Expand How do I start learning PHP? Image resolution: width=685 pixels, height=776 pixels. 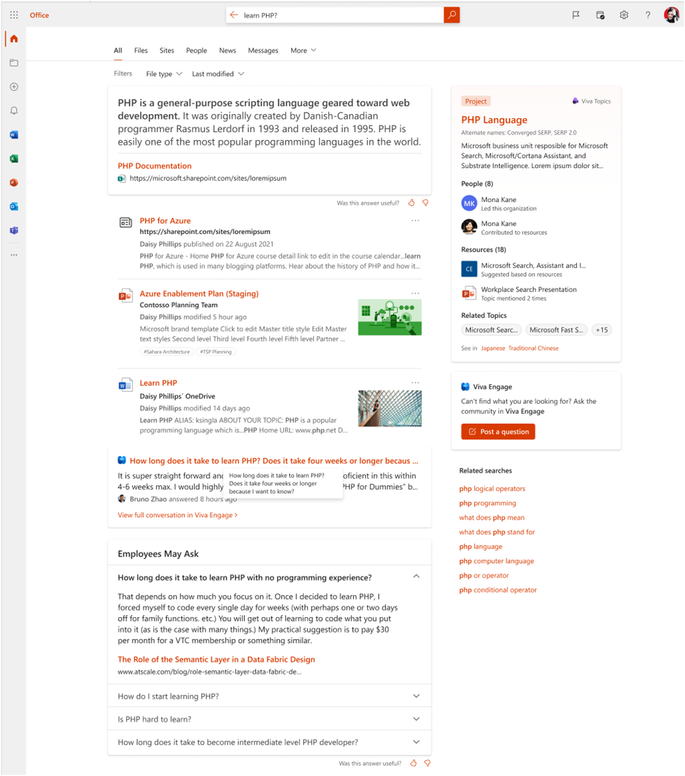coord(269,696)
